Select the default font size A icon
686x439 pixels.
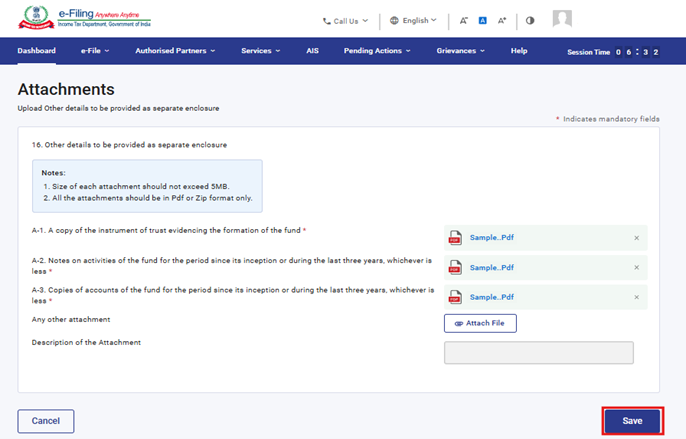pyautogui.click(x=482, y=20)
